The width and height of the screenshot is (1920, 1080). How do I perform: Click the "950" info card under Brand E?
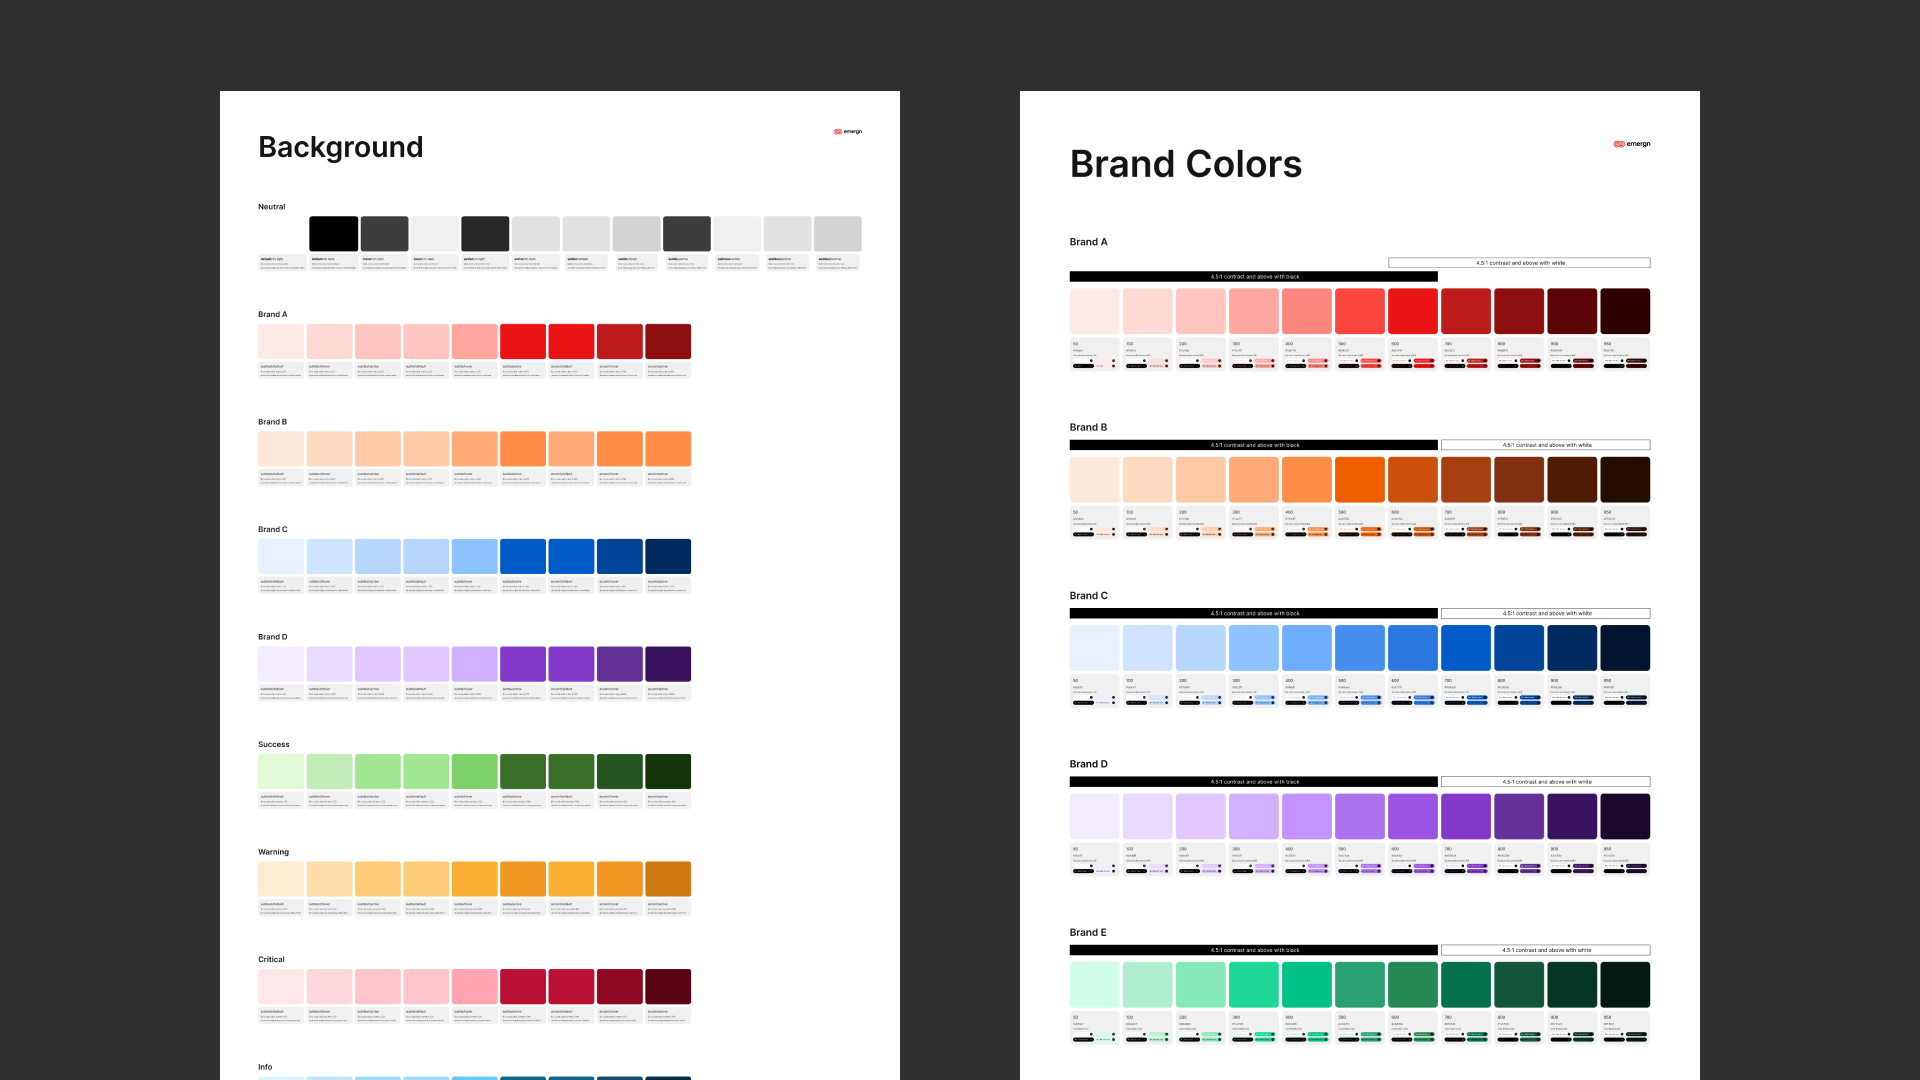[x=1625, y=1029]
